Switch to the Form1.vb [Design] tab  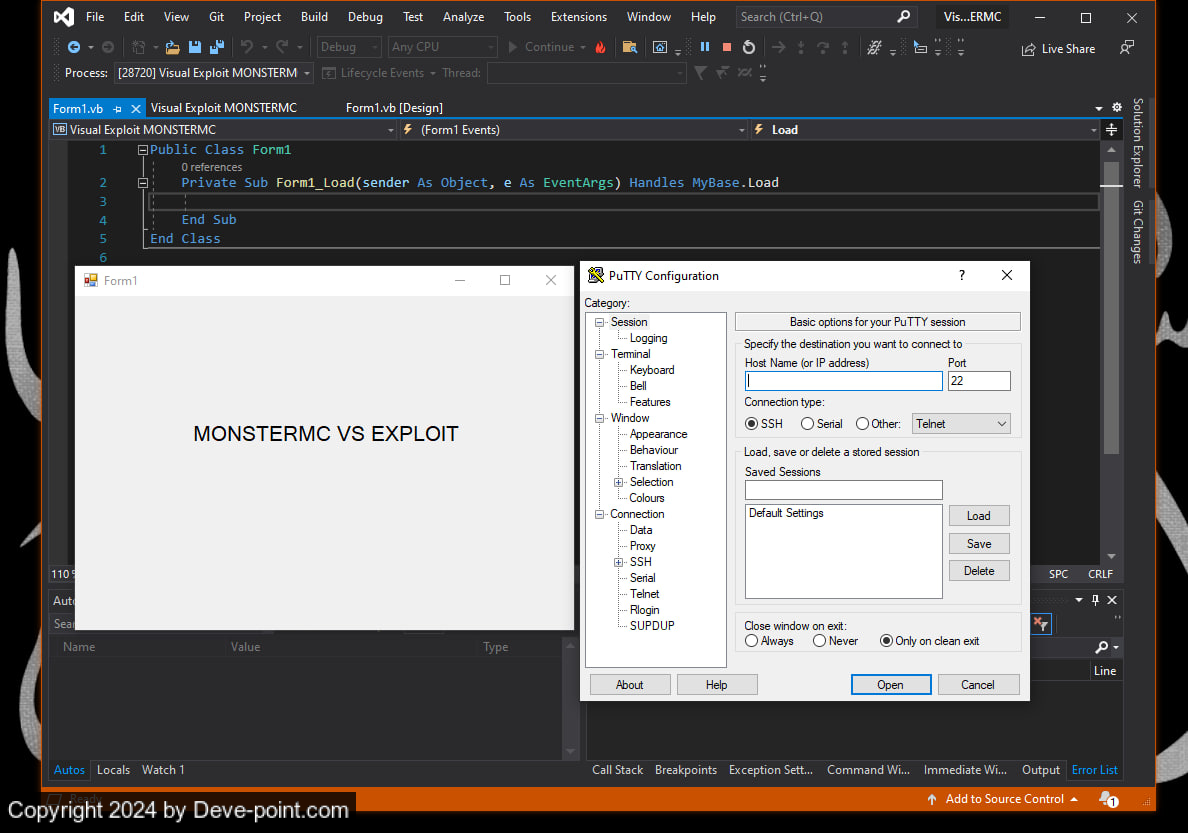(394, 108)
